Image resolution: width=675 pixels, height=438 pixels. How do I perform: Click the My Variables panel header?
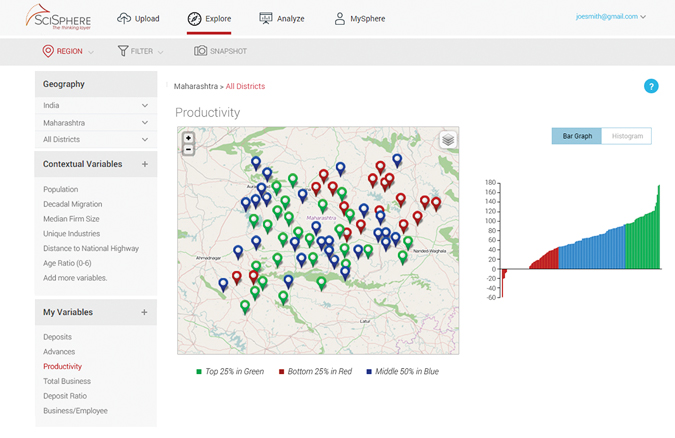coord(96,312)
